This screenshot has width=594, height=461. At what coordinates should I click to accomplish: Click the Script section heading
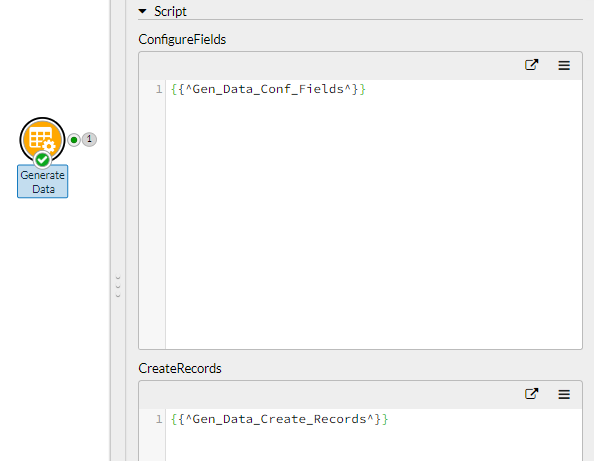170,11
